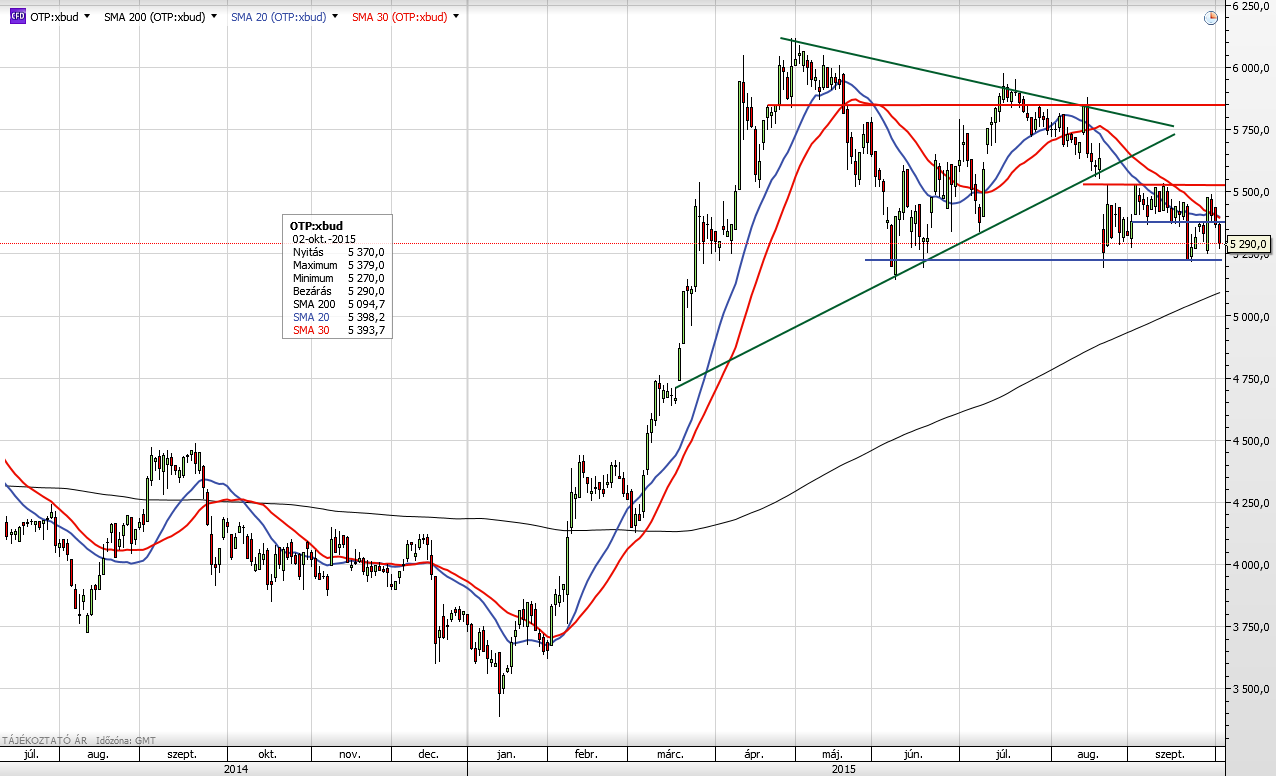Viewport: 1276px width, 776px height.
Task: Select the 5 290,0 current price tag
Action: coord(1249,244)
